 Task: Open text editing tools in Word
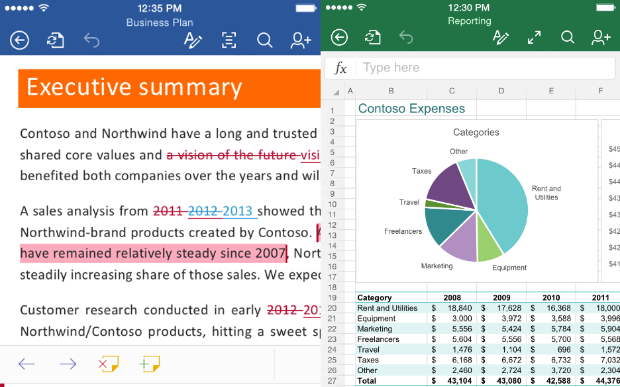click(193, 40)
